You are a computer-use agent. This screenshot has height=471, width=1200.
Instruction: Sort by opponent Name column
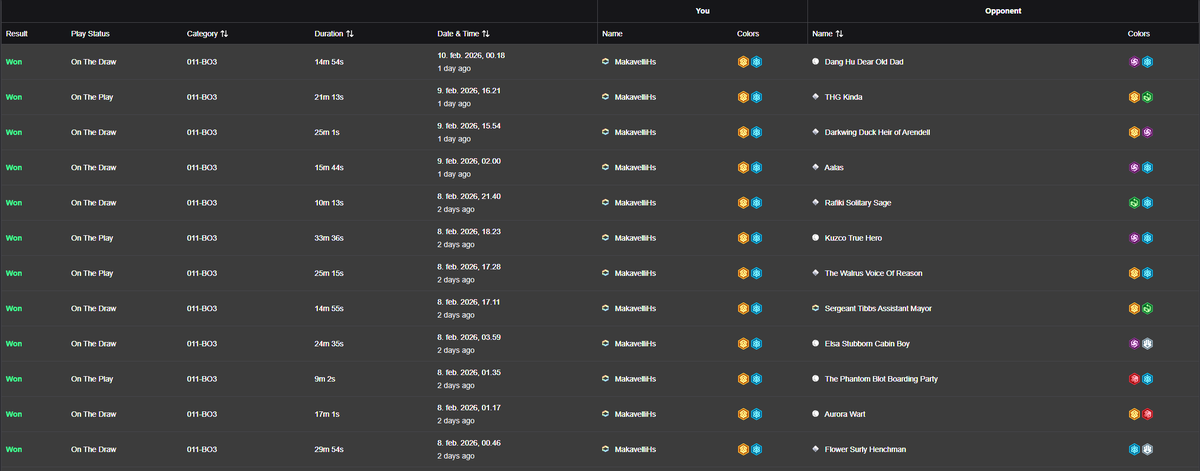point(828,33)
